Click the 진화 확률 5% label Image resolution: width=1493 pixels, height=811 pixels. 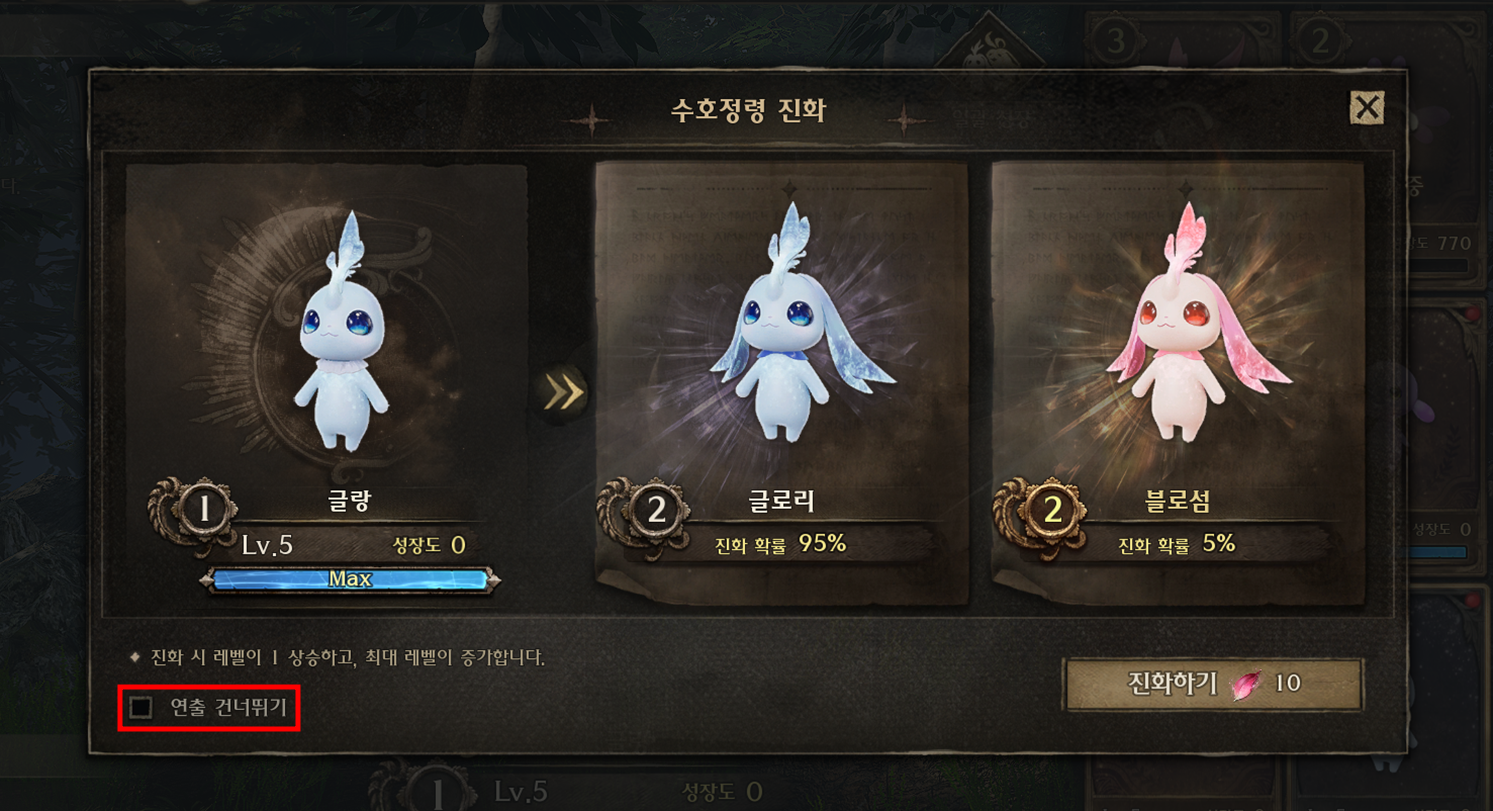(1177, 544)
